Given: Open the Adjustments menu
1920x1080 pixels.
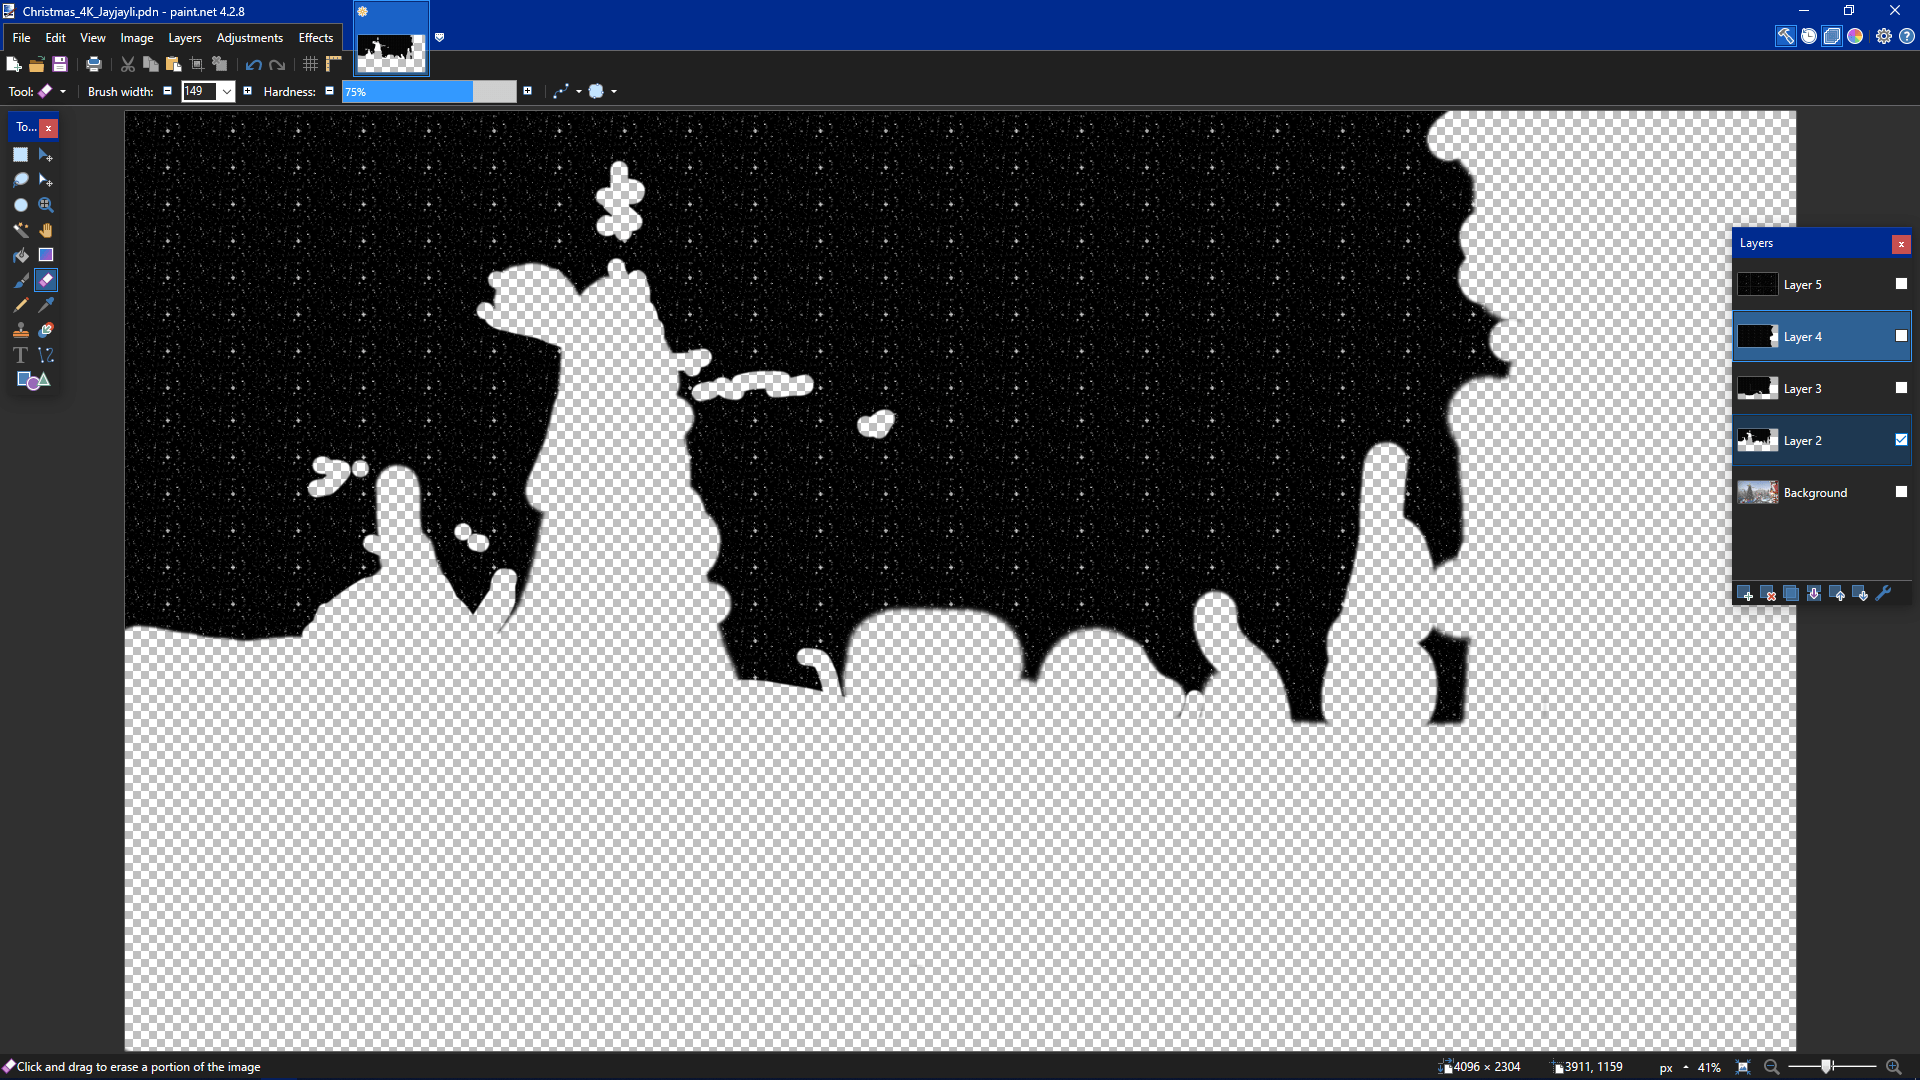Looking at the screenshot, I should point(249,38).
